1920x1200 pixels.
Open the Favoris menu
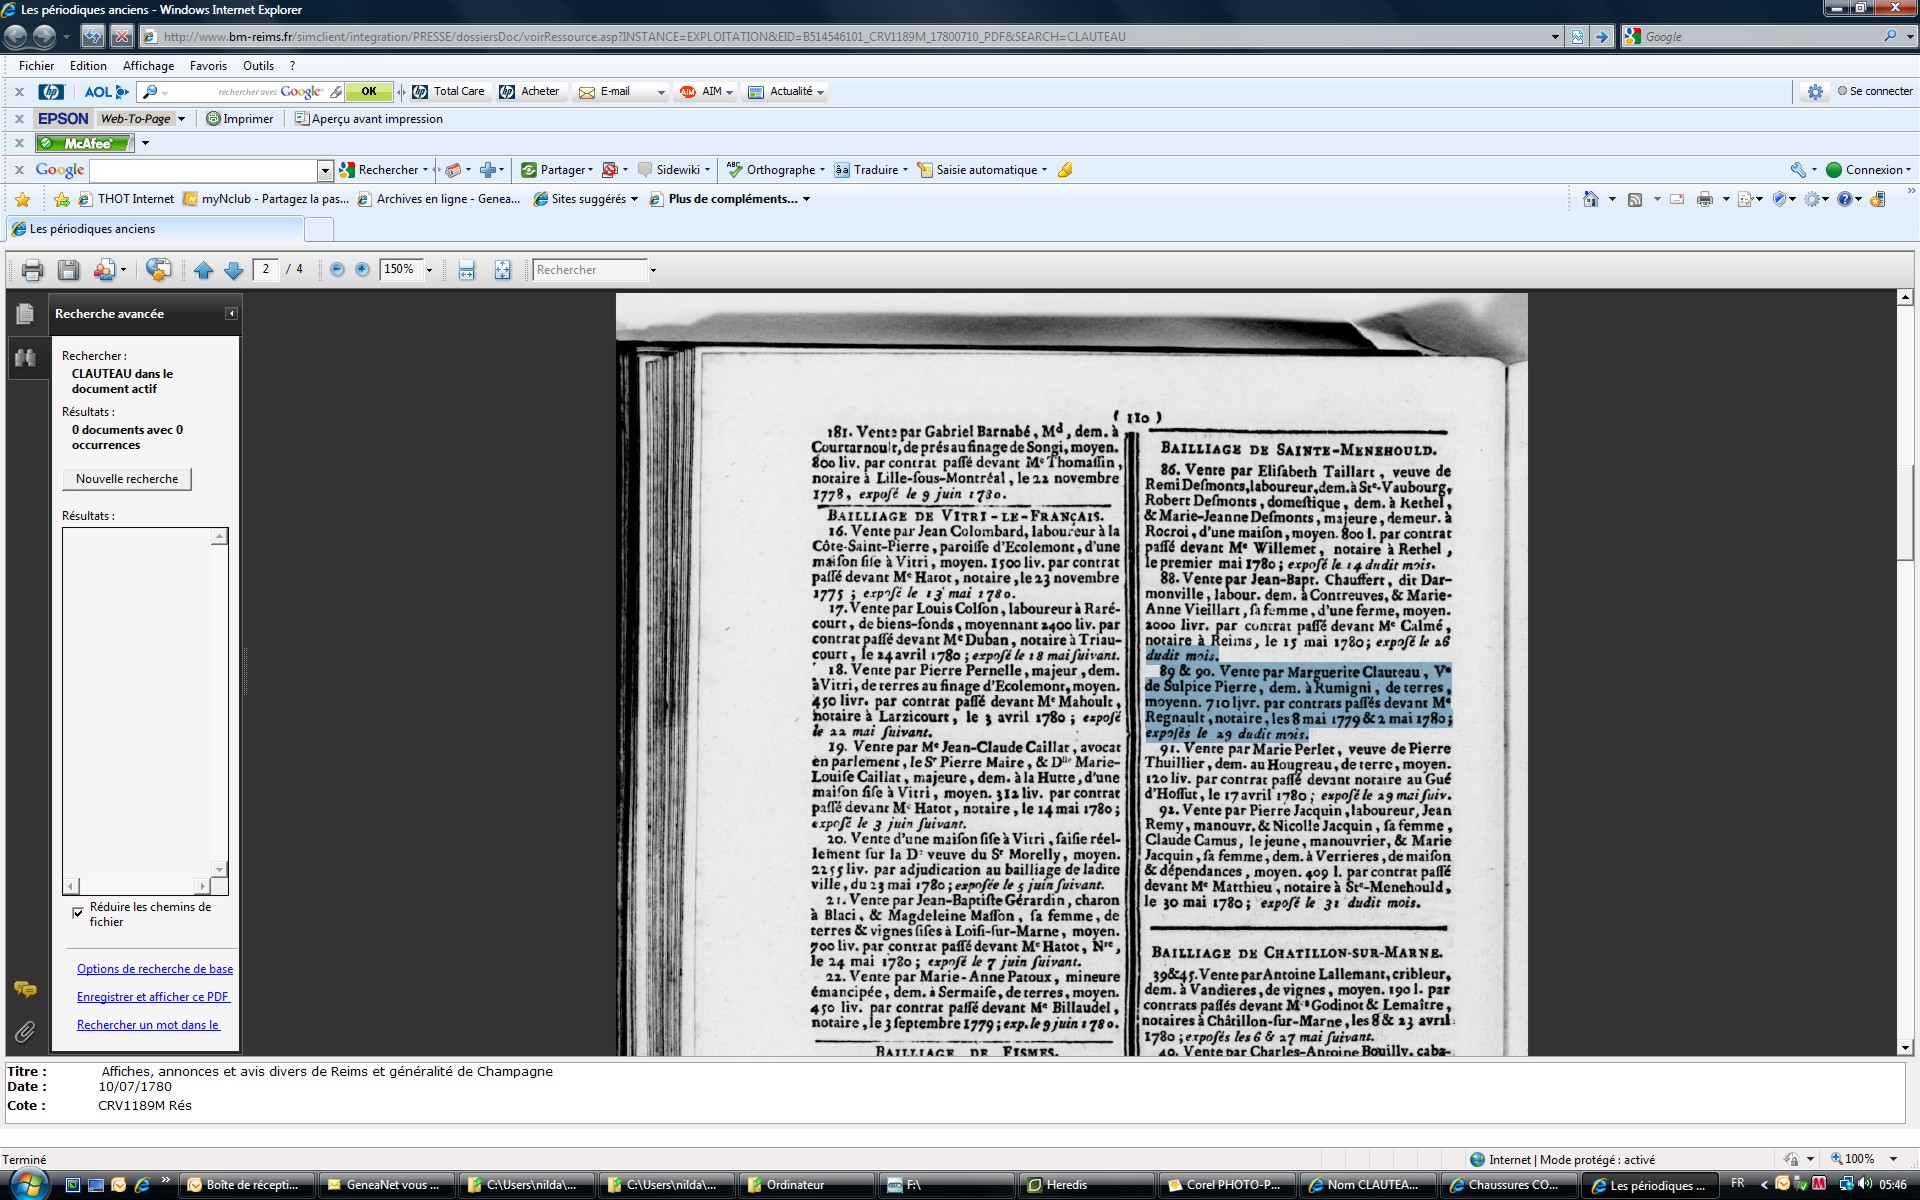click(x=208, y=66)
